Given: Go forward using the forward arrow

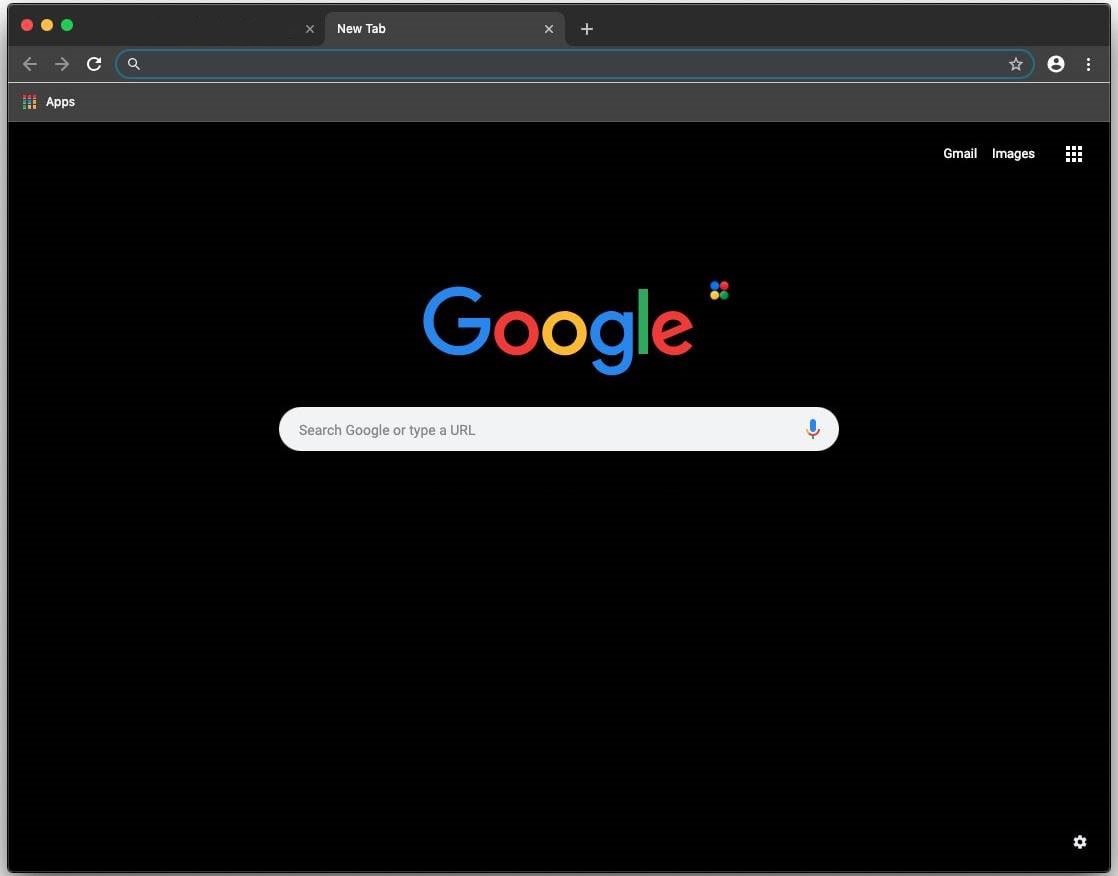Looking at the screenshot, I should [x=62, y=64].
